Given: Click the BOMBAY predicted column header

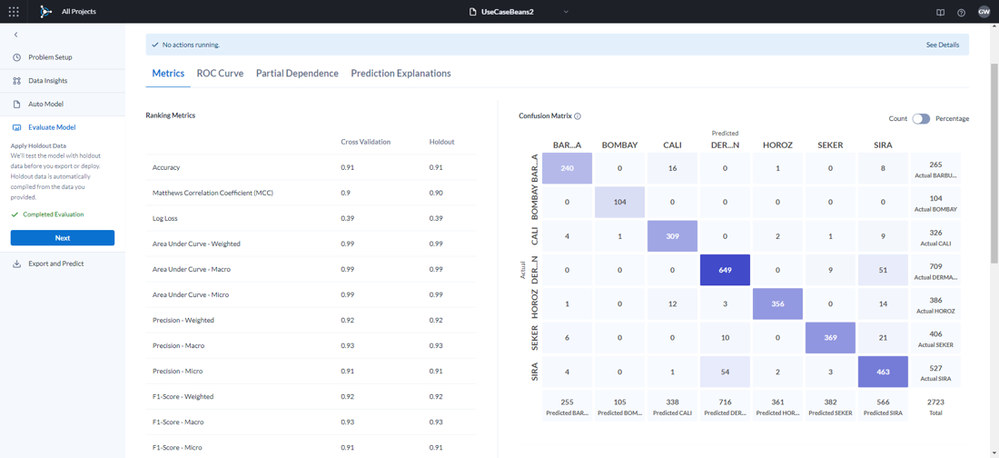Looking at the screenshot, I should click(x=619, y=145).
